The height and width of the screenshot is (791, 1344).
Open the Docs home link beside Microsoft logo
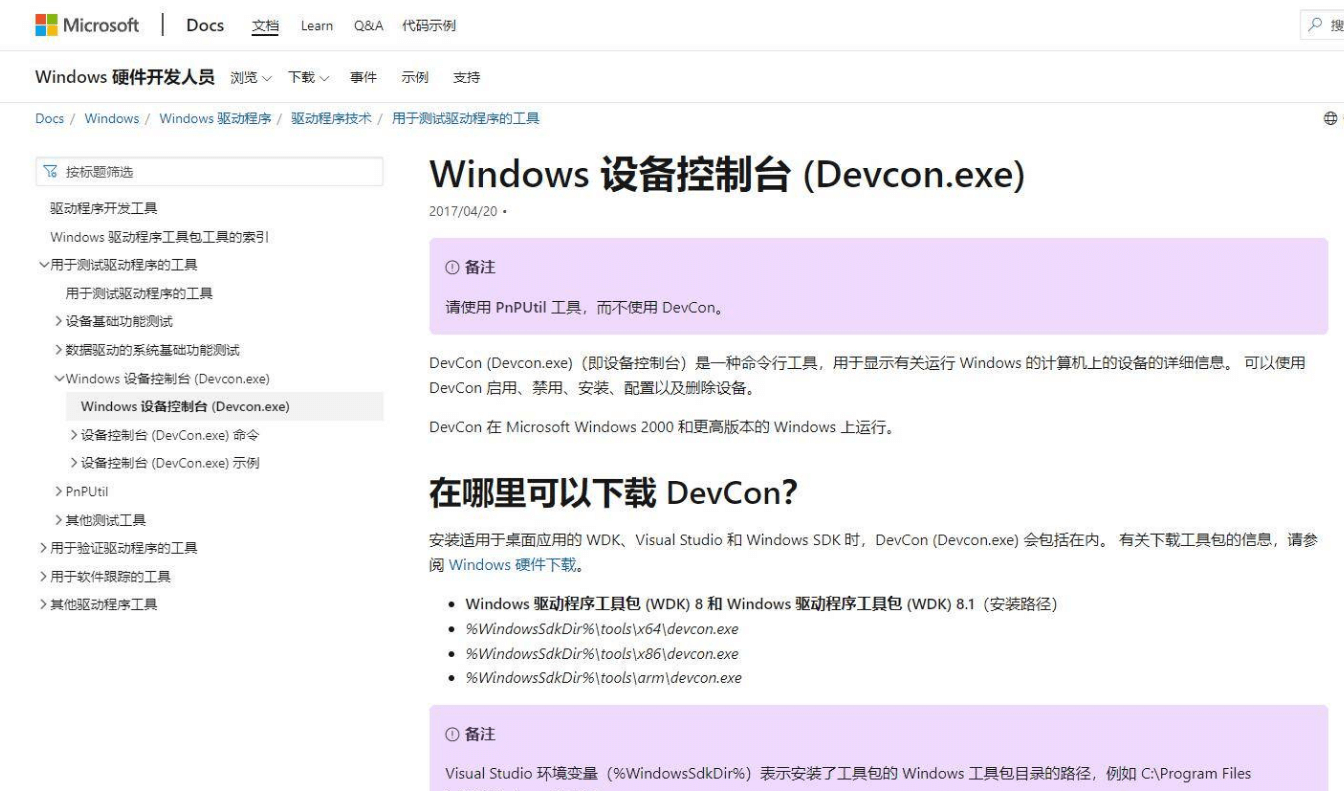(205, 25)
